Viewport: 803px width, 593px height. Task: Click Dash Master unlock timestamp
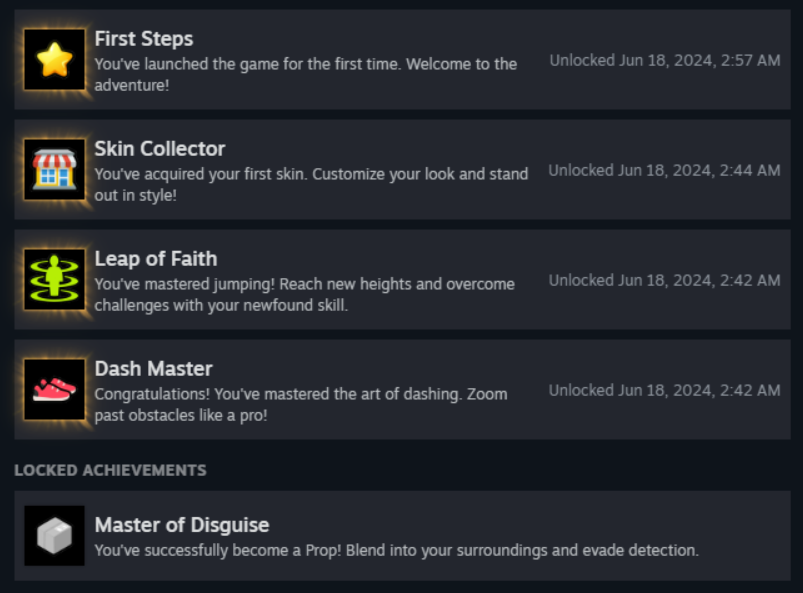[x=664, y=391]
